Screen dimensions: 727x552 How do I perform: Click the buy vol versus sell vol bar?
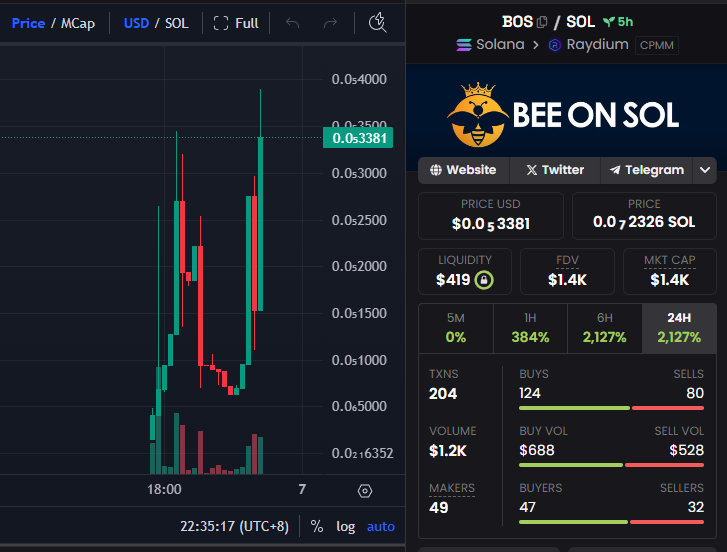pos(612,465)
